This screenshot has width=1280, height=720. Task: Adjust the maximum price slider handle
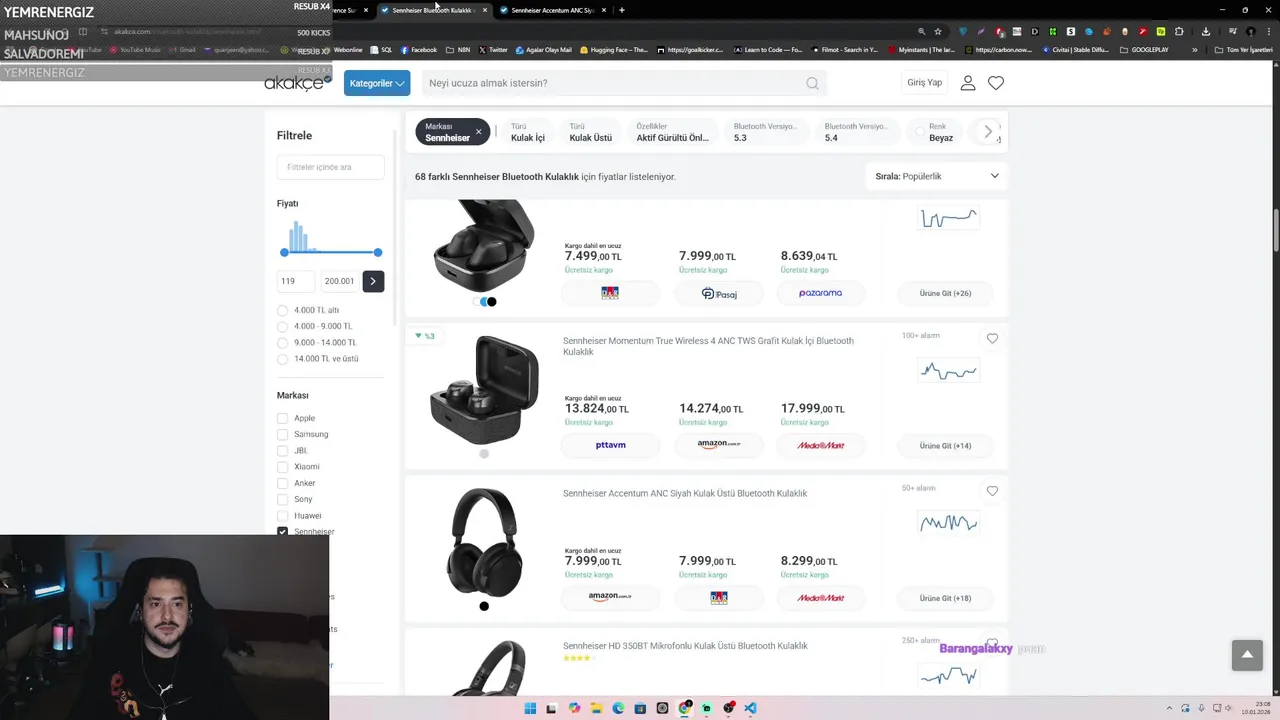[x=378, y=252]
